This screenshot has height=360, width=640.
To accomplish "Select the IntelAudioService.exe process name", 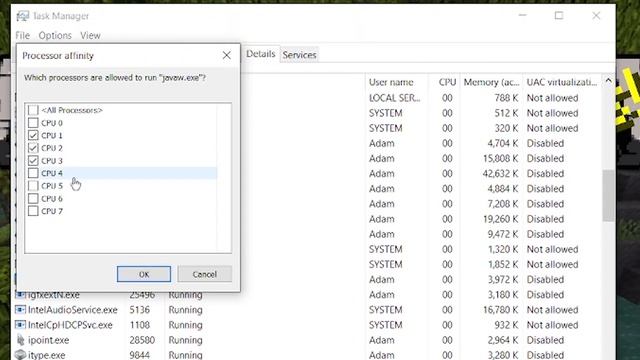I will (x=73, y=310).
